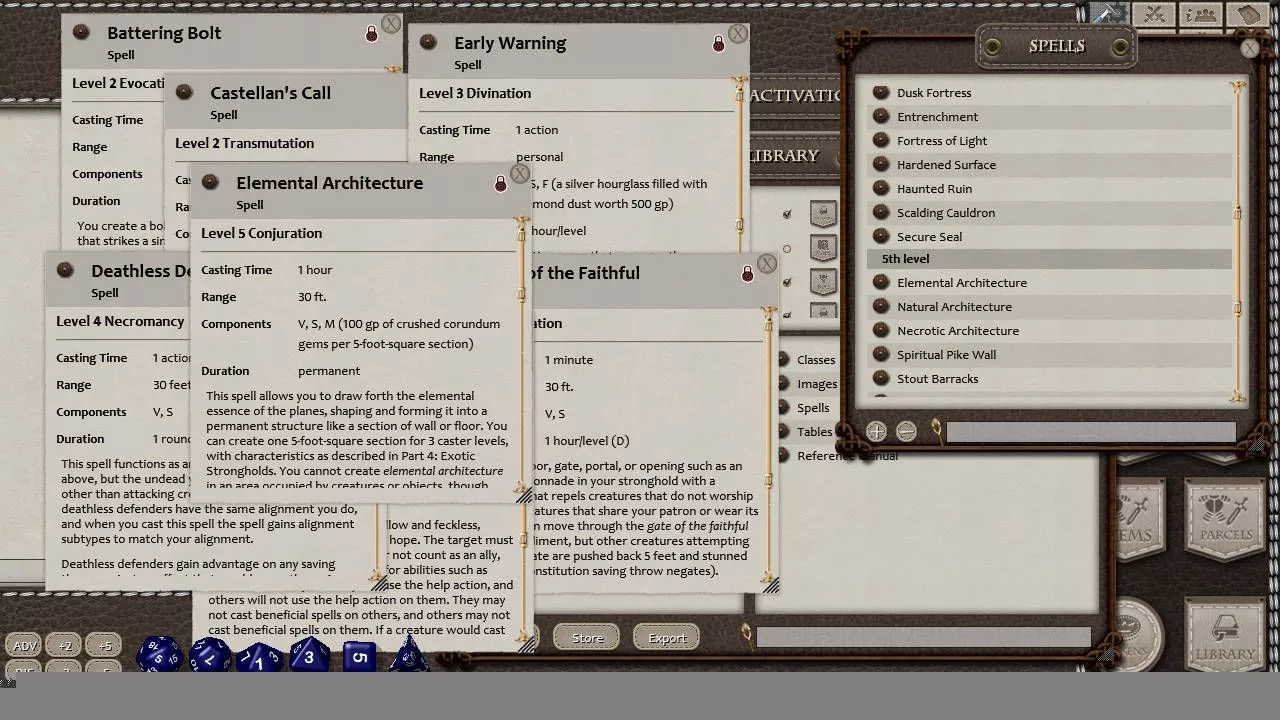Select Spells in the Library category list
This screenshot has height=720, width=1280.
click(813, 408)
